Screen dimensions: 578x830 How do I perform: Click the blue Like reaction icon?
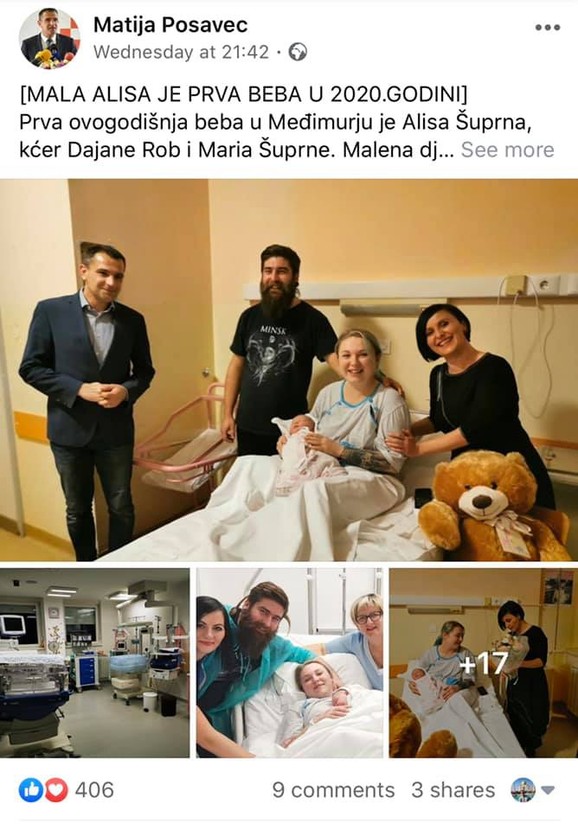click(x=31, y=790)
